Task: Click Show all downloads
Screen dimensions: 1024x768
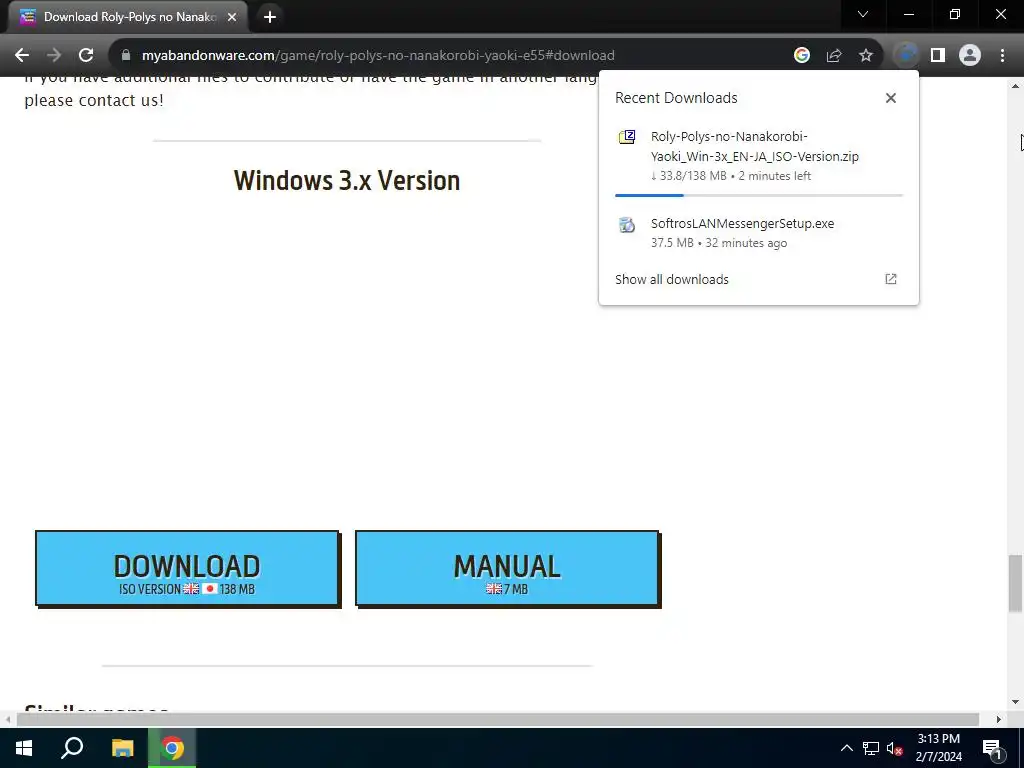Action: [671, 280]
